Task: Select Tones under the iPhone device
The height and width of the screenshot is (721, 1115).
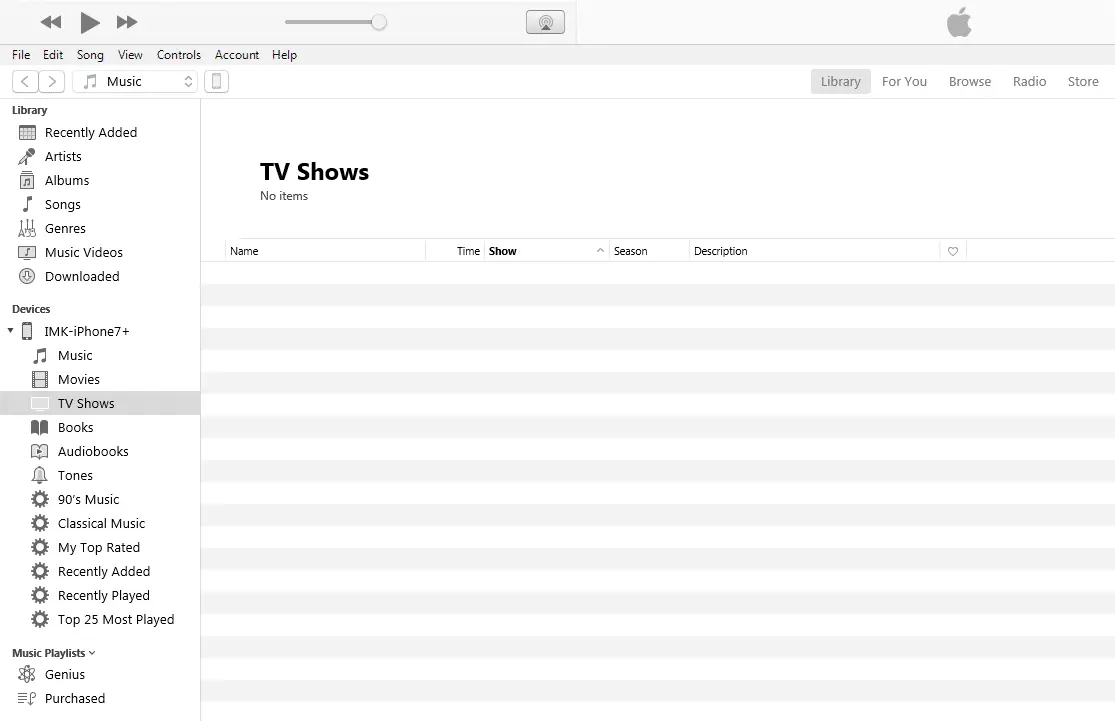Action: pyautogui.click(x=75, y=476)
